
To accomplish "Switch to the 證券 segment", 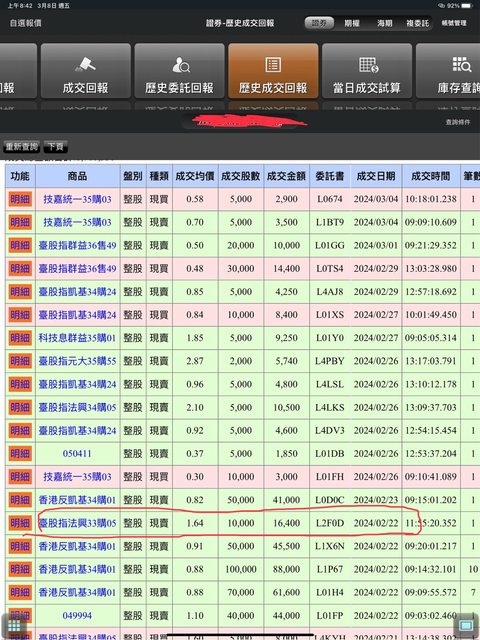I will point(319,23).
